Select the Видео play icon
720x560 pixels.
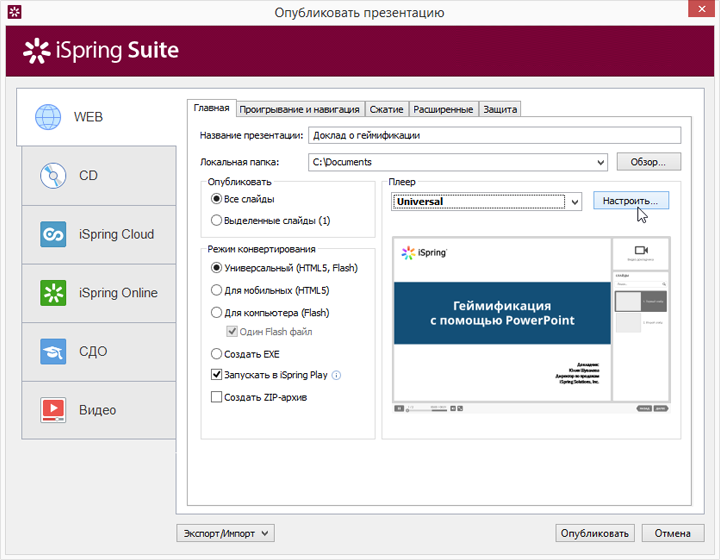[53, 410]
